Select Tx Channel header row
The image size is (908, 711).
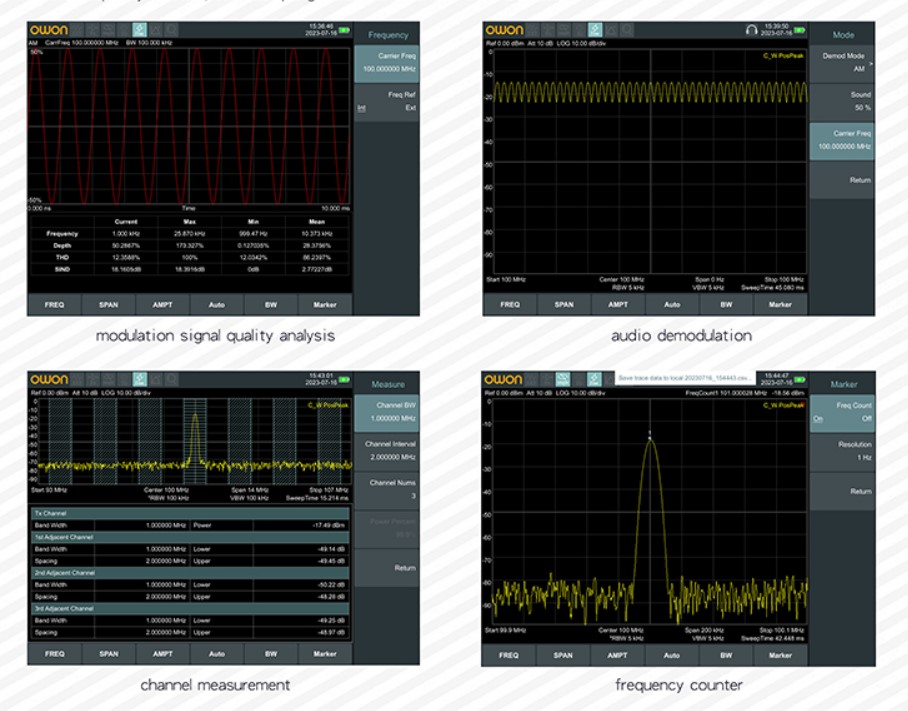click(191, 513)
